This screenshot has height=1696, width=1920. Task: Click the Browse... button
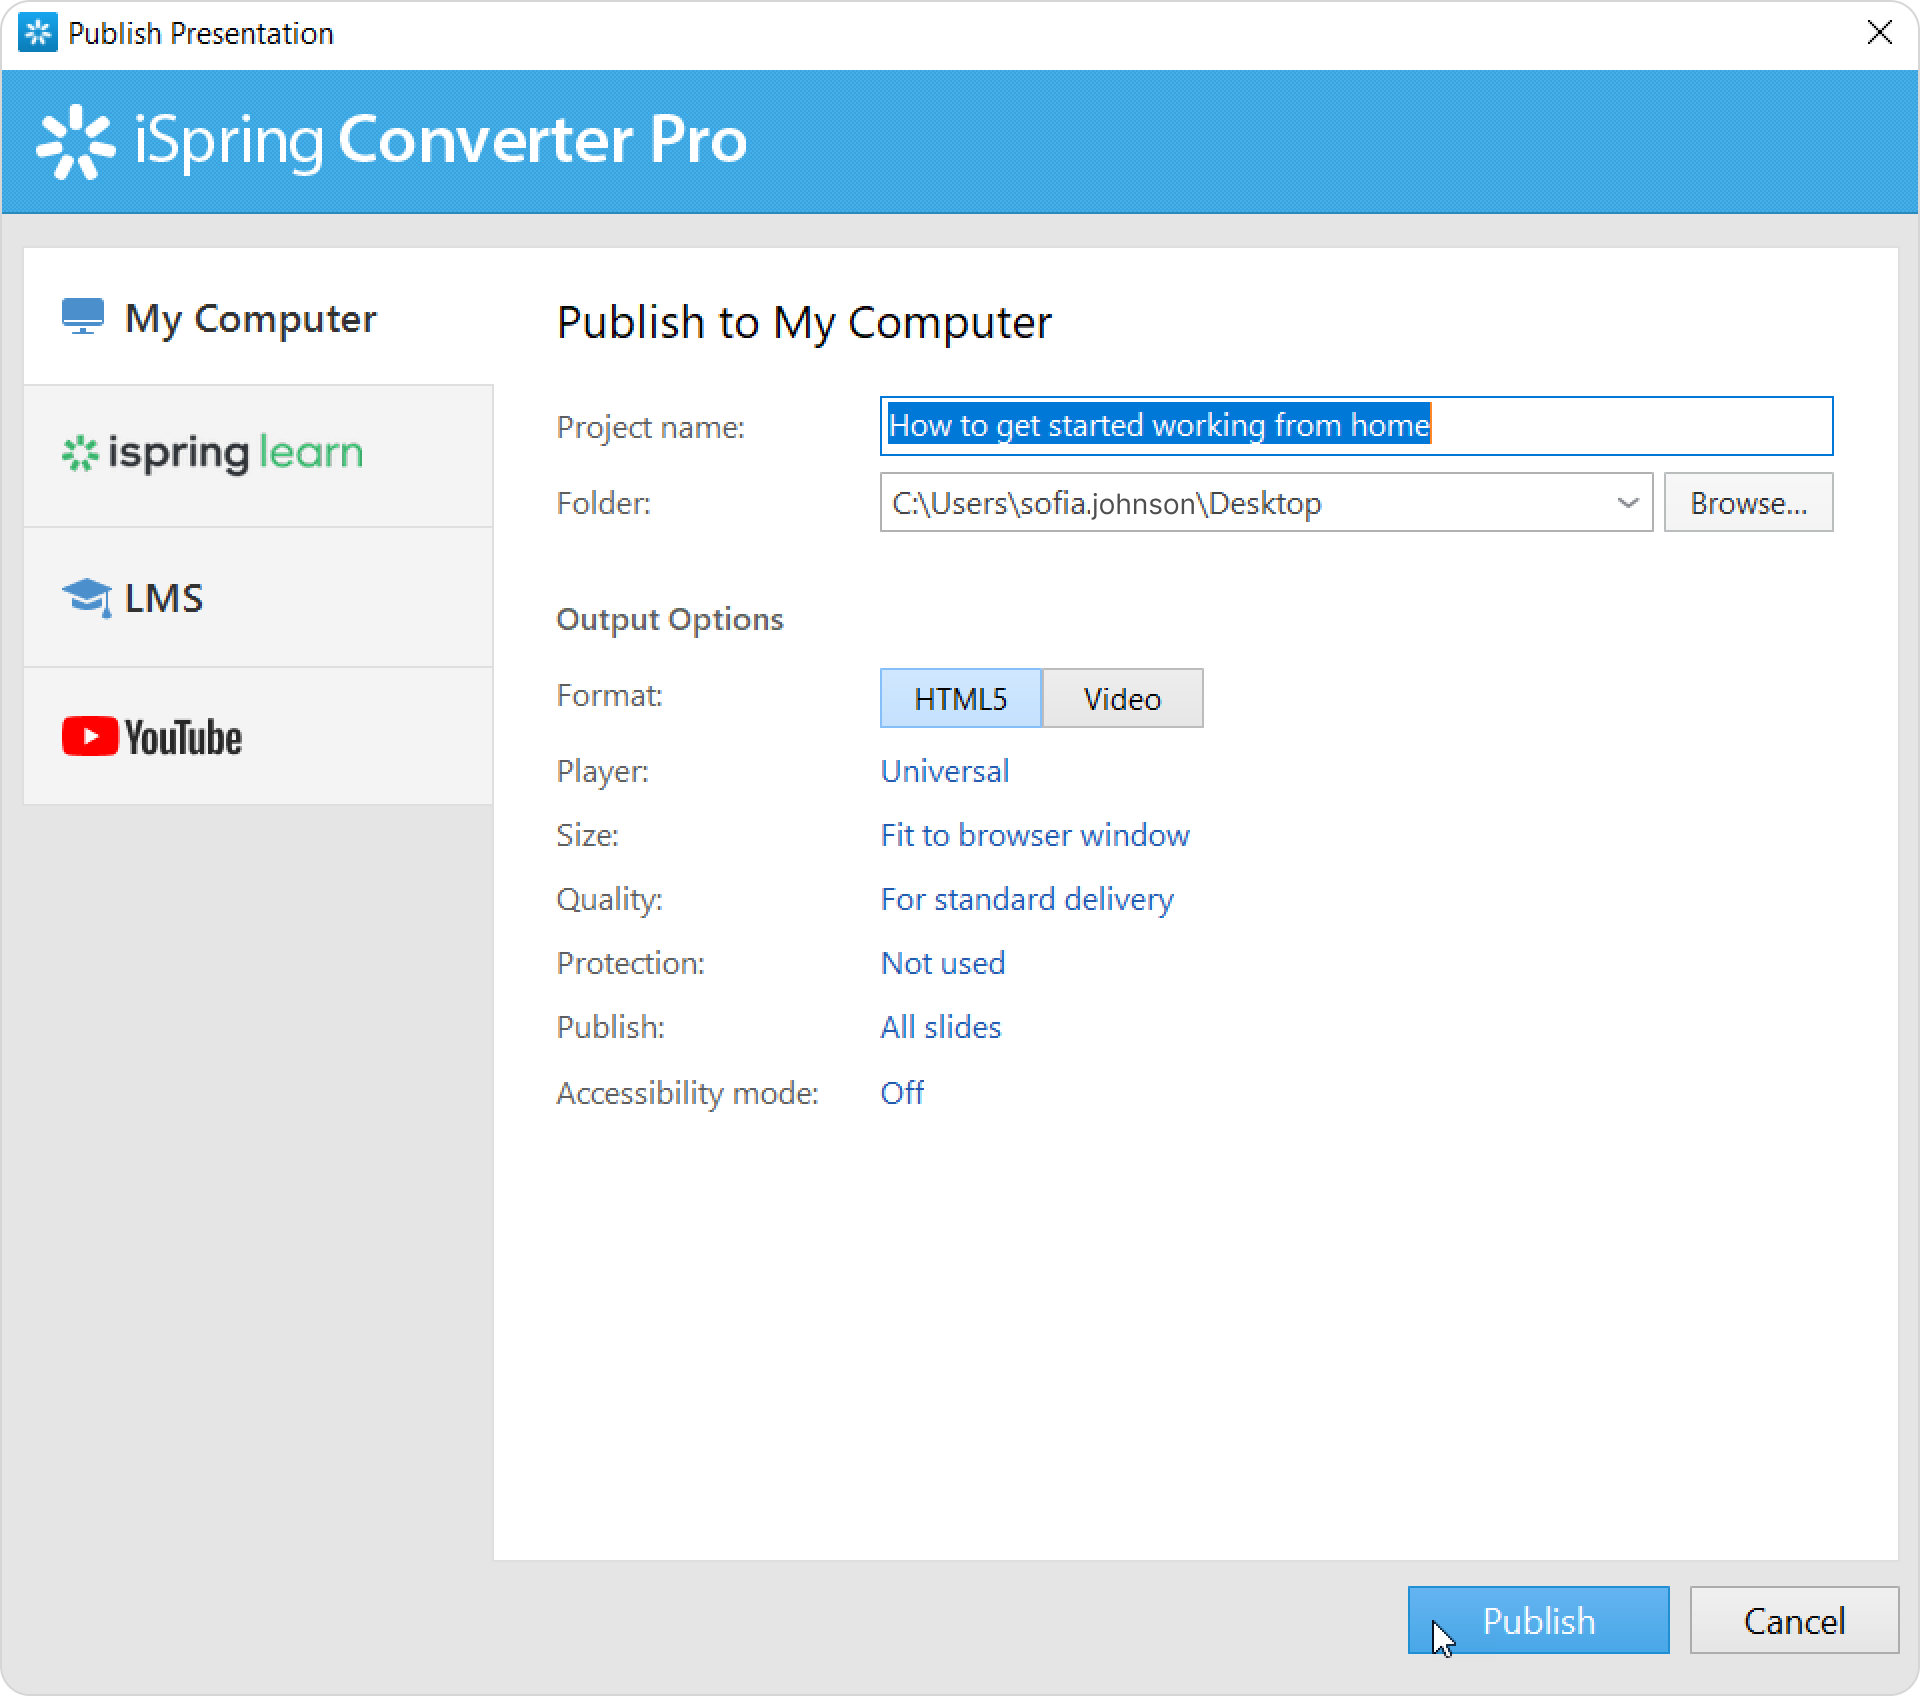click(x=1748, y=502)
